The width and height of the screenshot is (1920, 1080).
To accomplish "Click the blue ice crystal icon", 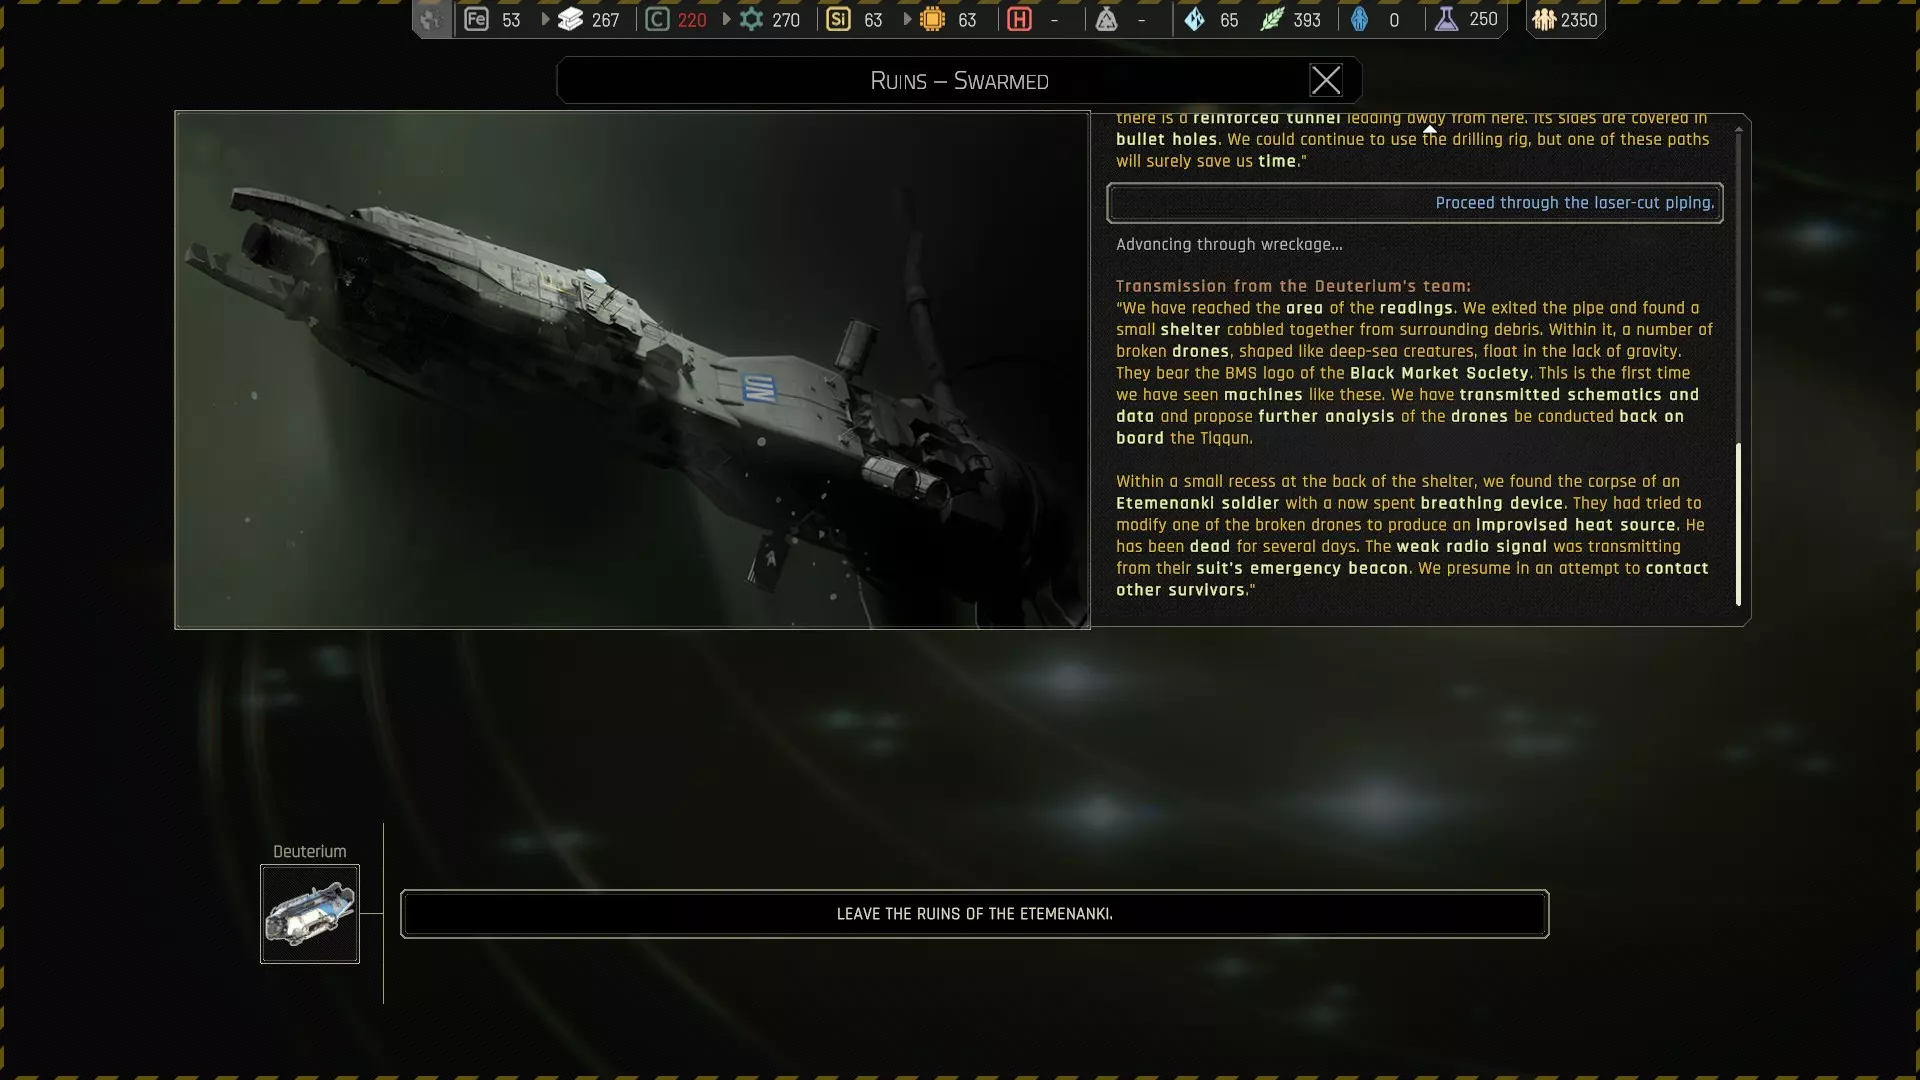I will coord(1194,19).
